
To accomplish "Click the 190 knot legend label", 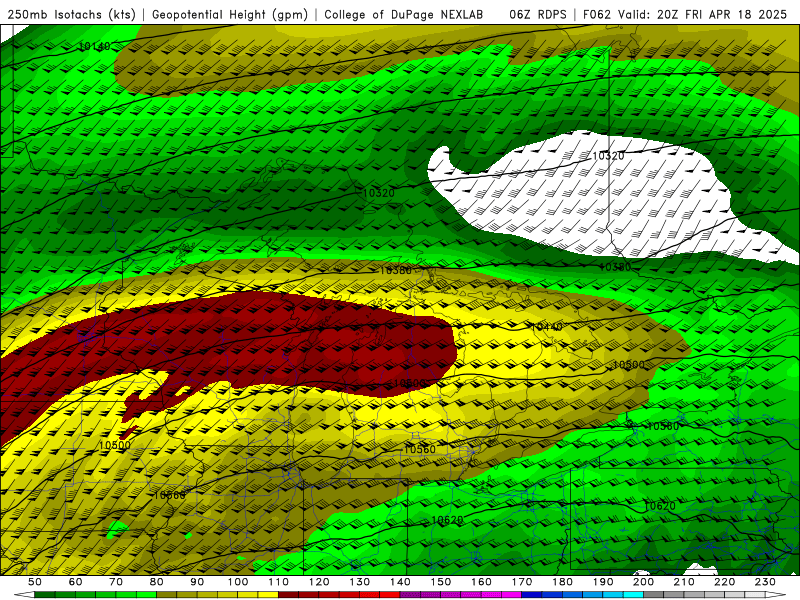I will click(603, 582).
